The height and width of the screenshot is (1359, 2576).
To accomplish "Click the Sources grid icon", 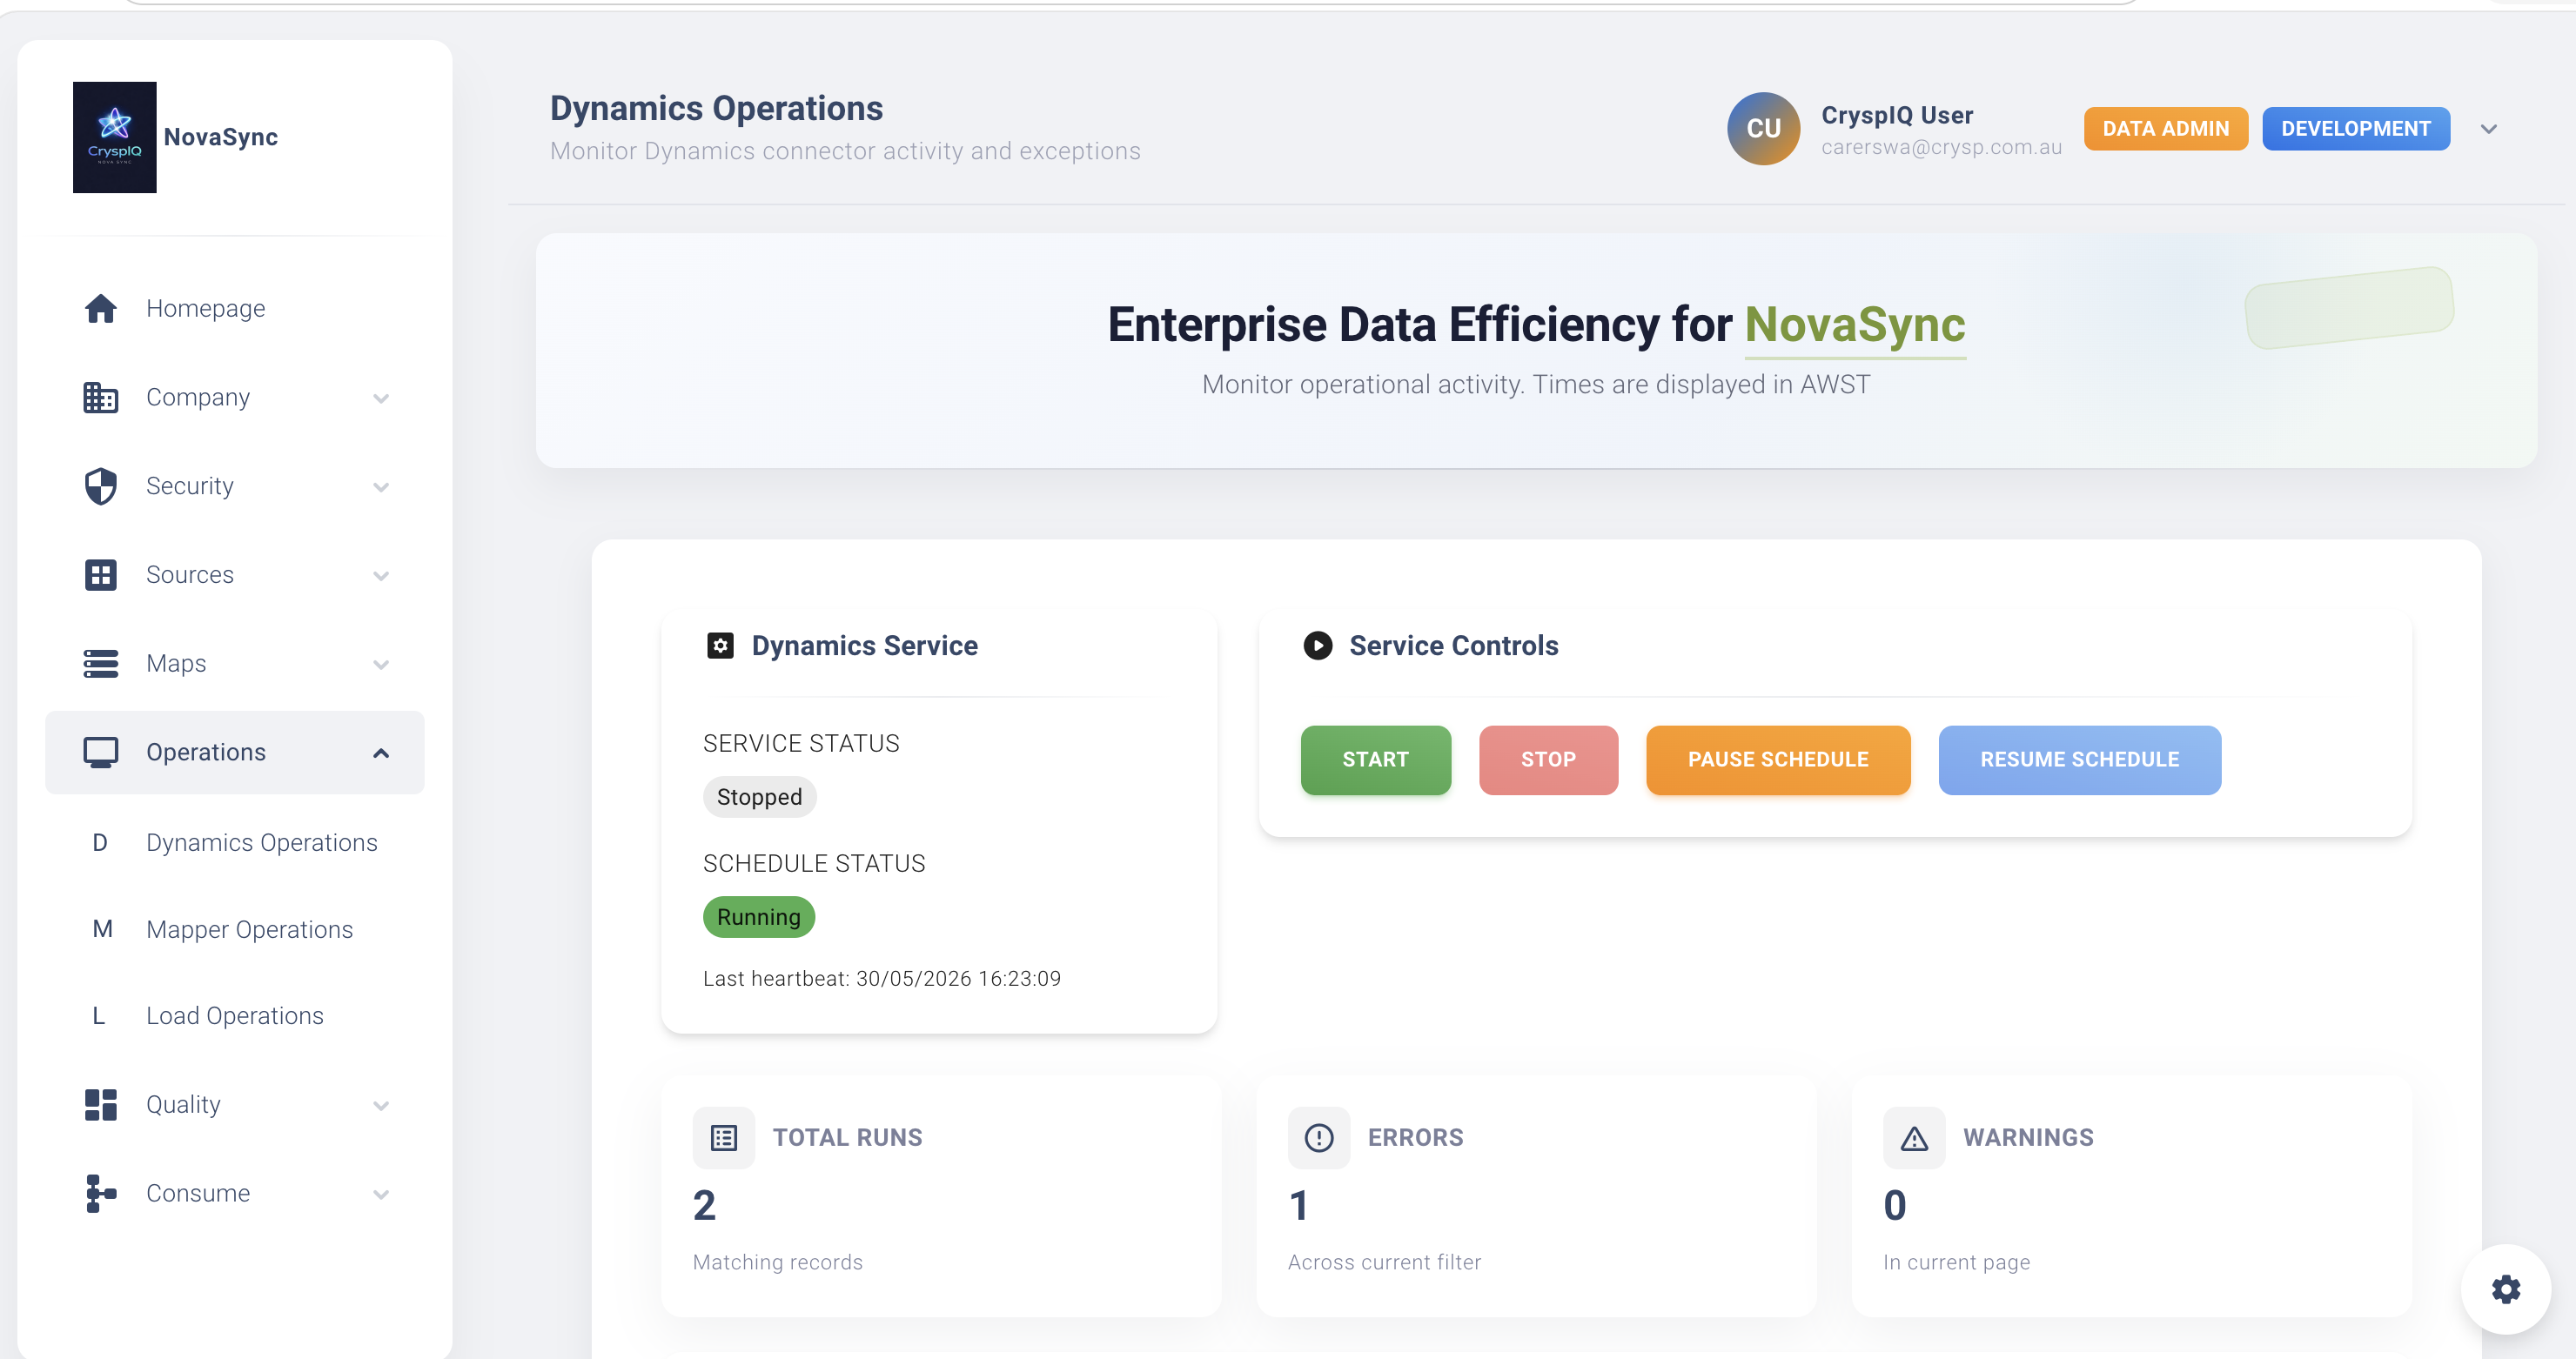I will pyautogui.click(x=100, y=575).
